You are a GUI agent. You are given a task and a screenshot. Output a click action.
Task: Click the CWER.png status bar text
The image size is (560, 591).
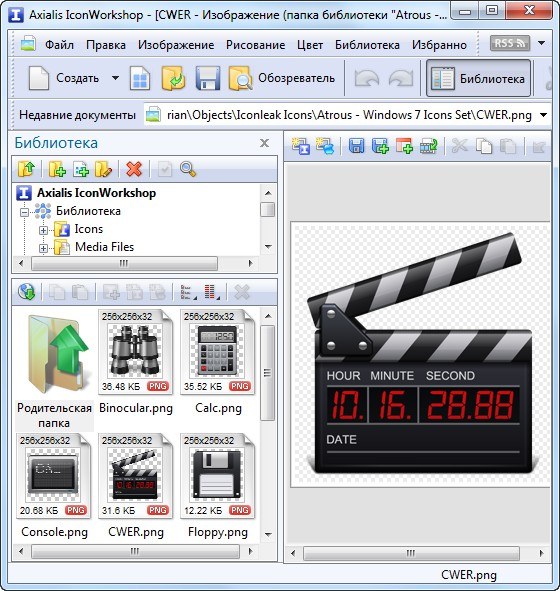click(x=469, y=575)
